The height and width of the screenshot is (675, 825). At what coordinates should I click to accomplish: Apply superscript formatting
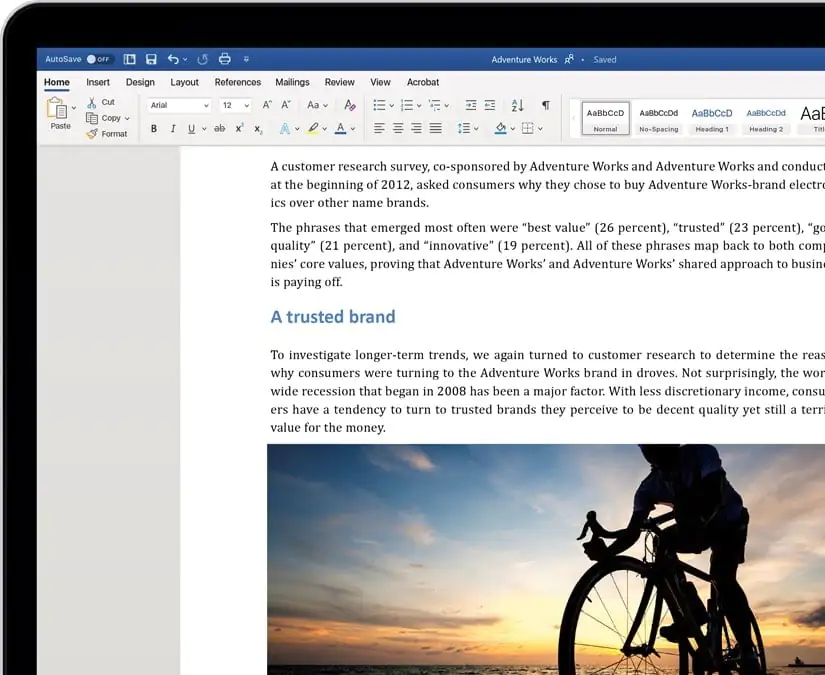click(237, 128)
